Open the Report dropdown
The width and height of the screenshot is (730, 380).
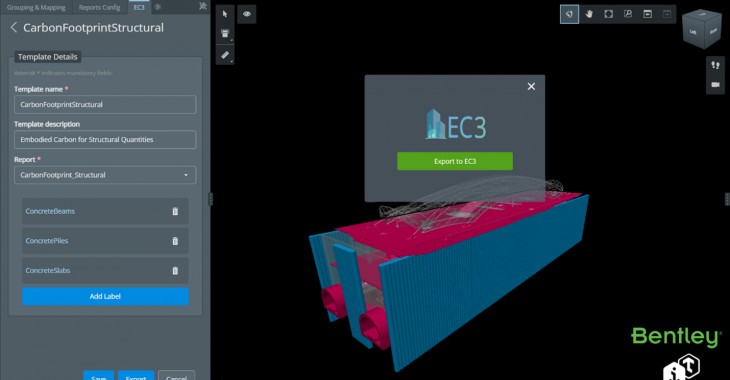(105, 175)
